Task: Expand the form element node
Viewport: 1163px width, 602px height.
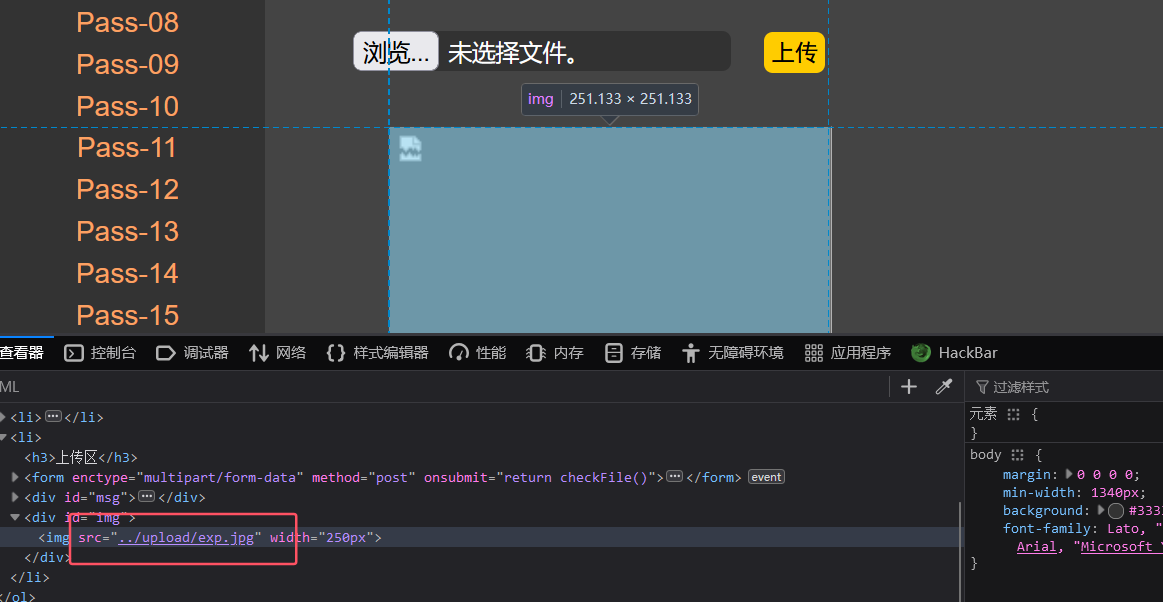Action: [16, 477]
